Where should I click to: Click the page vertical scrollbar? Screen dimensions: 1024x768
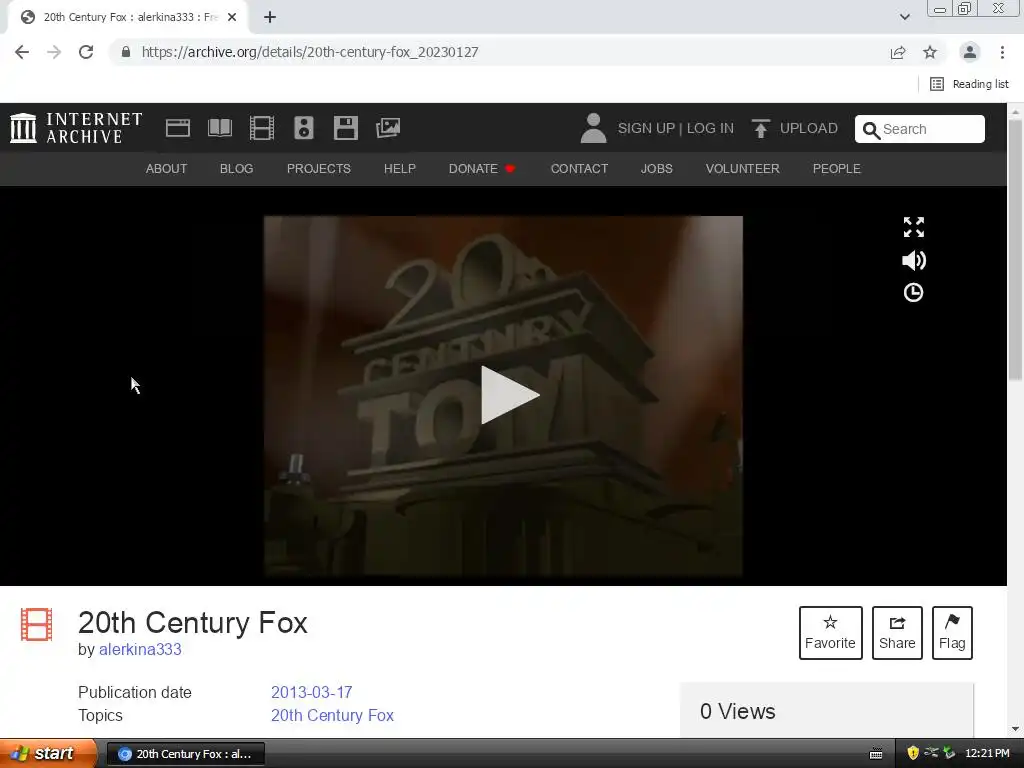pyautogui.click(x=1015, y=248)
